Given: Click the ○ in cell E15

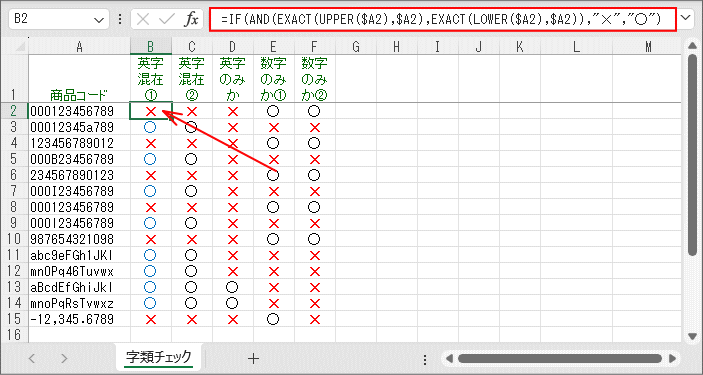Looking at the screenshot, I should pyautogui.click(x=273, y=319).
